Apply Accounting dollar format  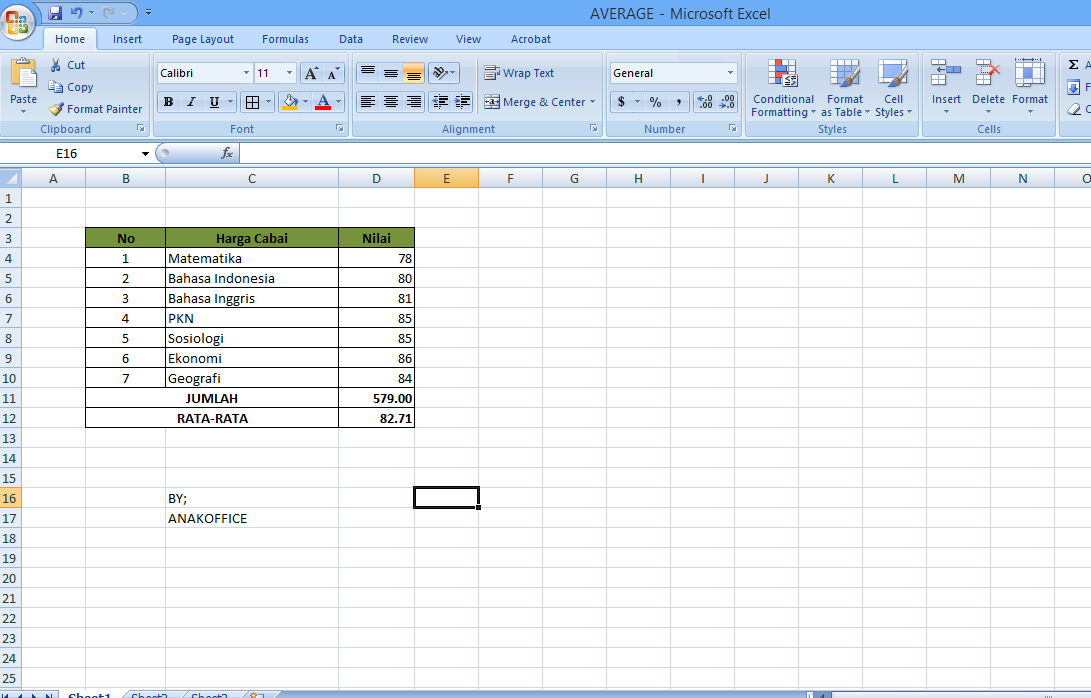pos(621,102)
